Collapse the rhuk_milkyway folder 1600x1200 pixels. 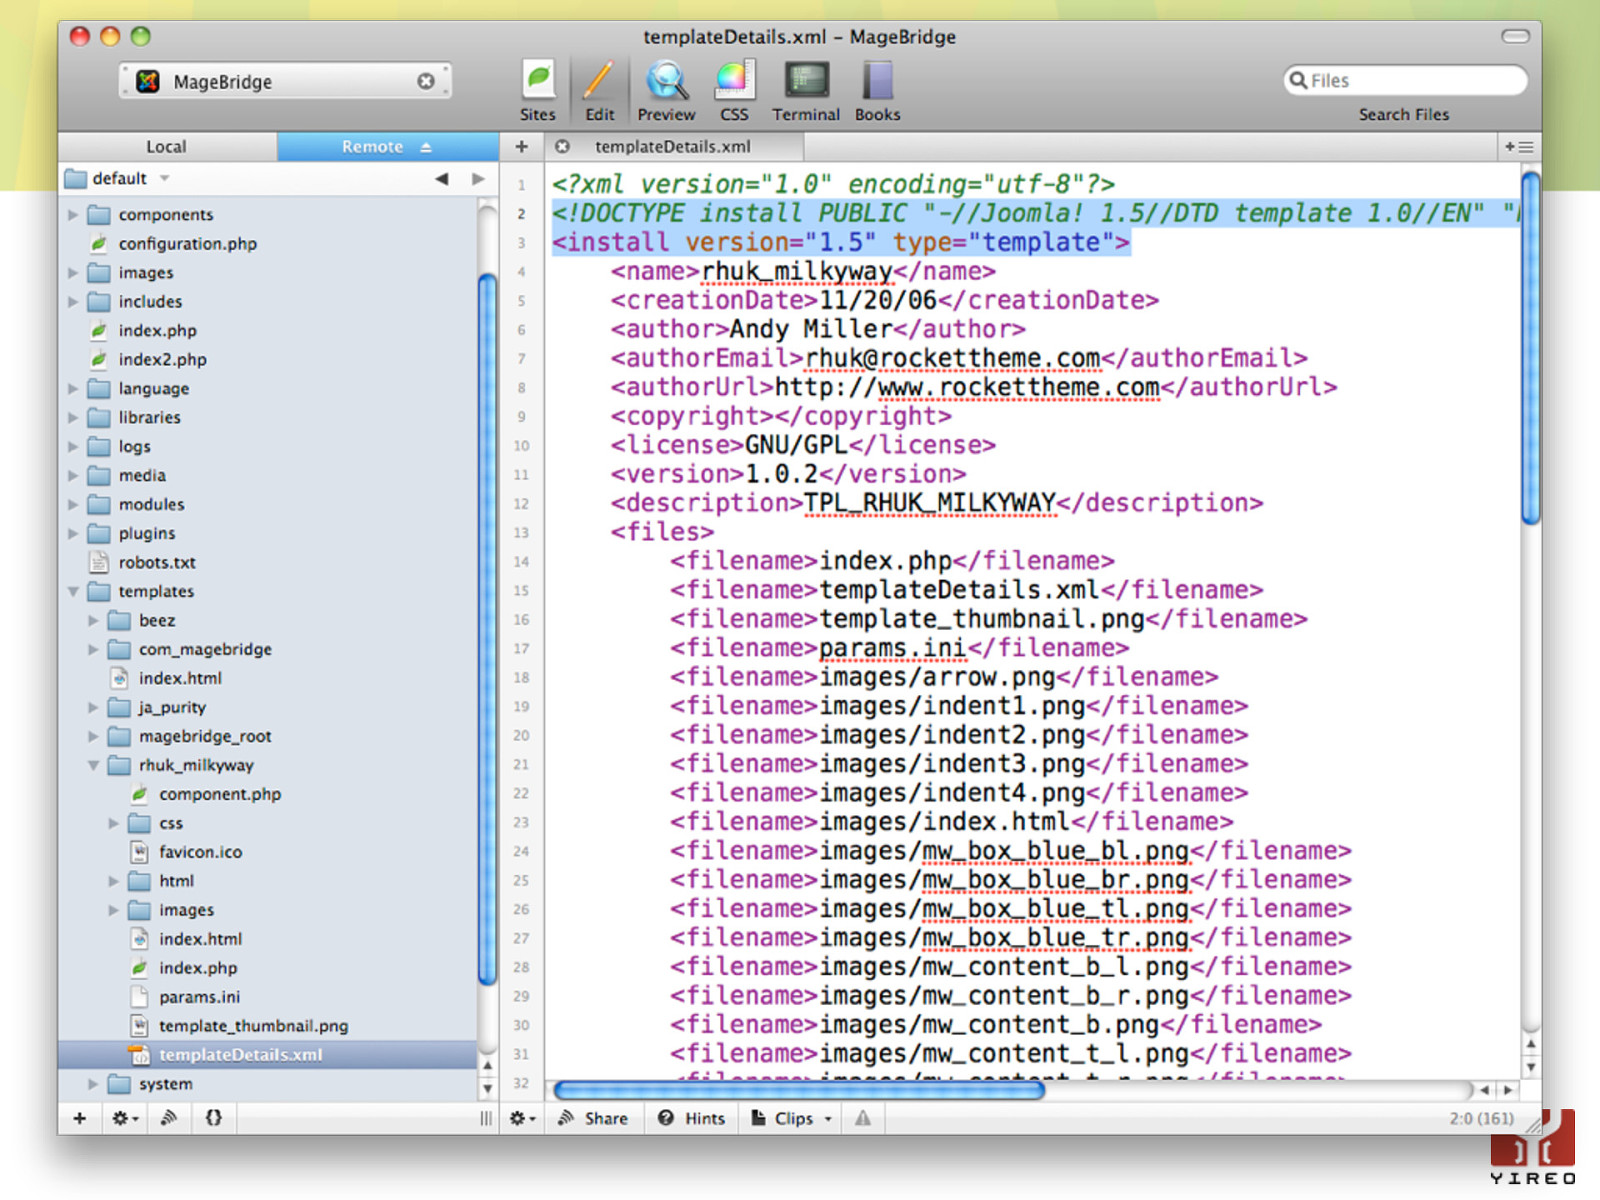93,765
